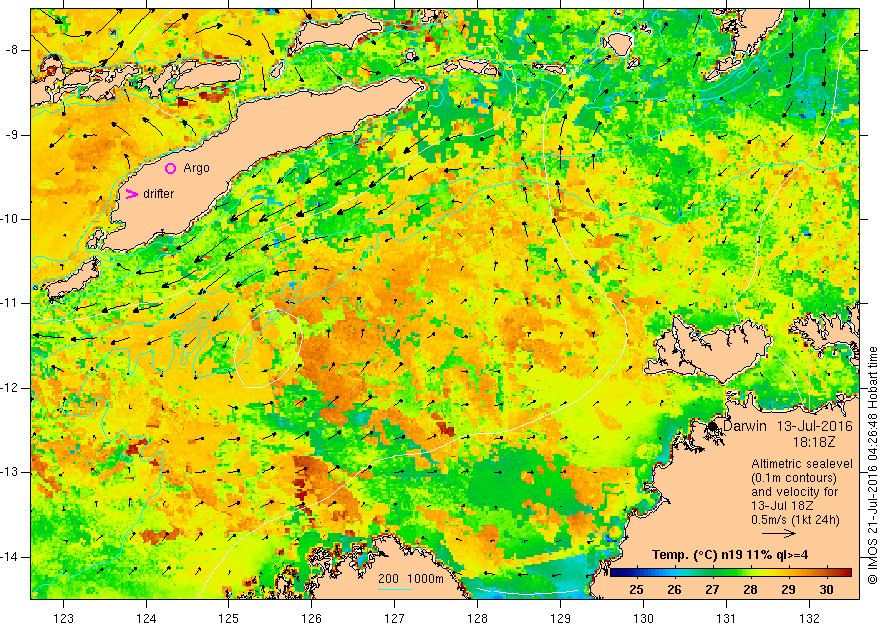Image resolution: width=880 pixels, height=630 pixels.
Task: Click the cyan depth contour legend line
Action: [x=395, y=590]
